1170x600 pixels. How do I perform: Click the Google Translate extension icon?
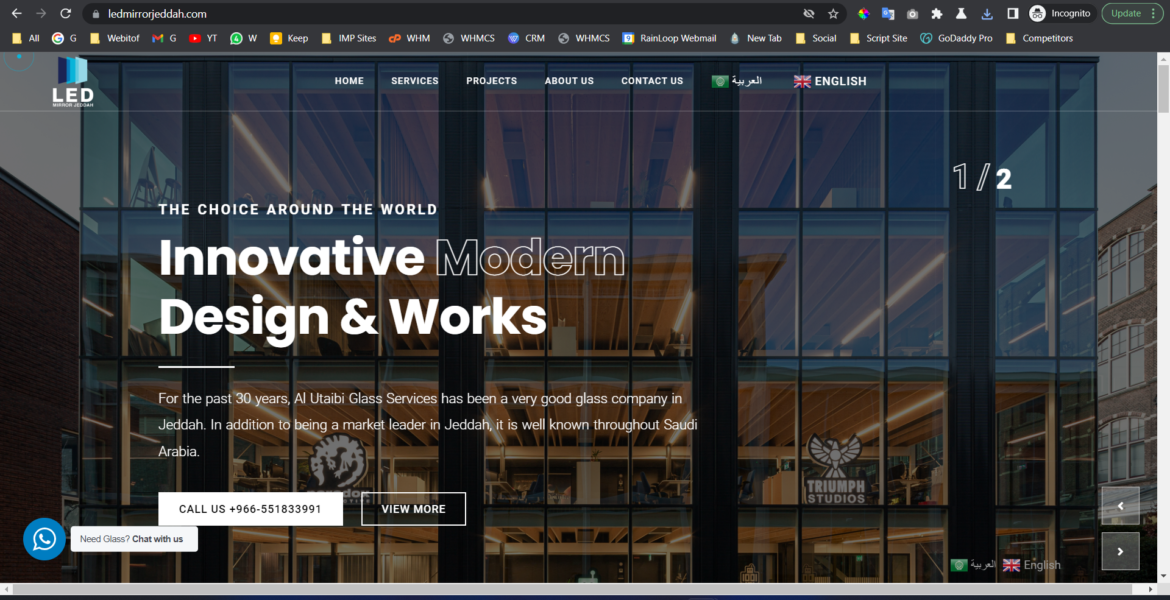[887, 14]
